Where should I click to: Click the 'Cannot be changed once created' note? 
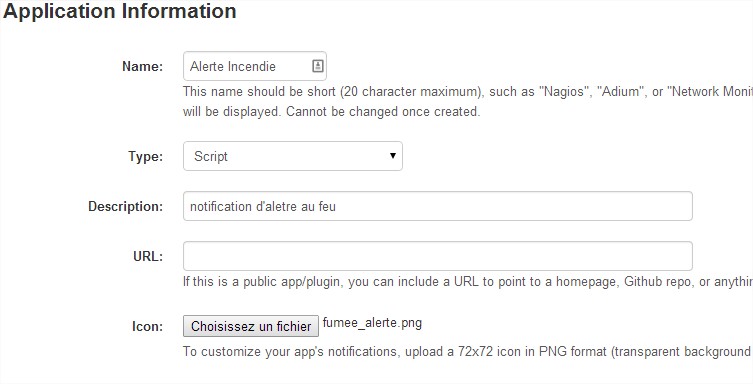(x=383, y=112)
